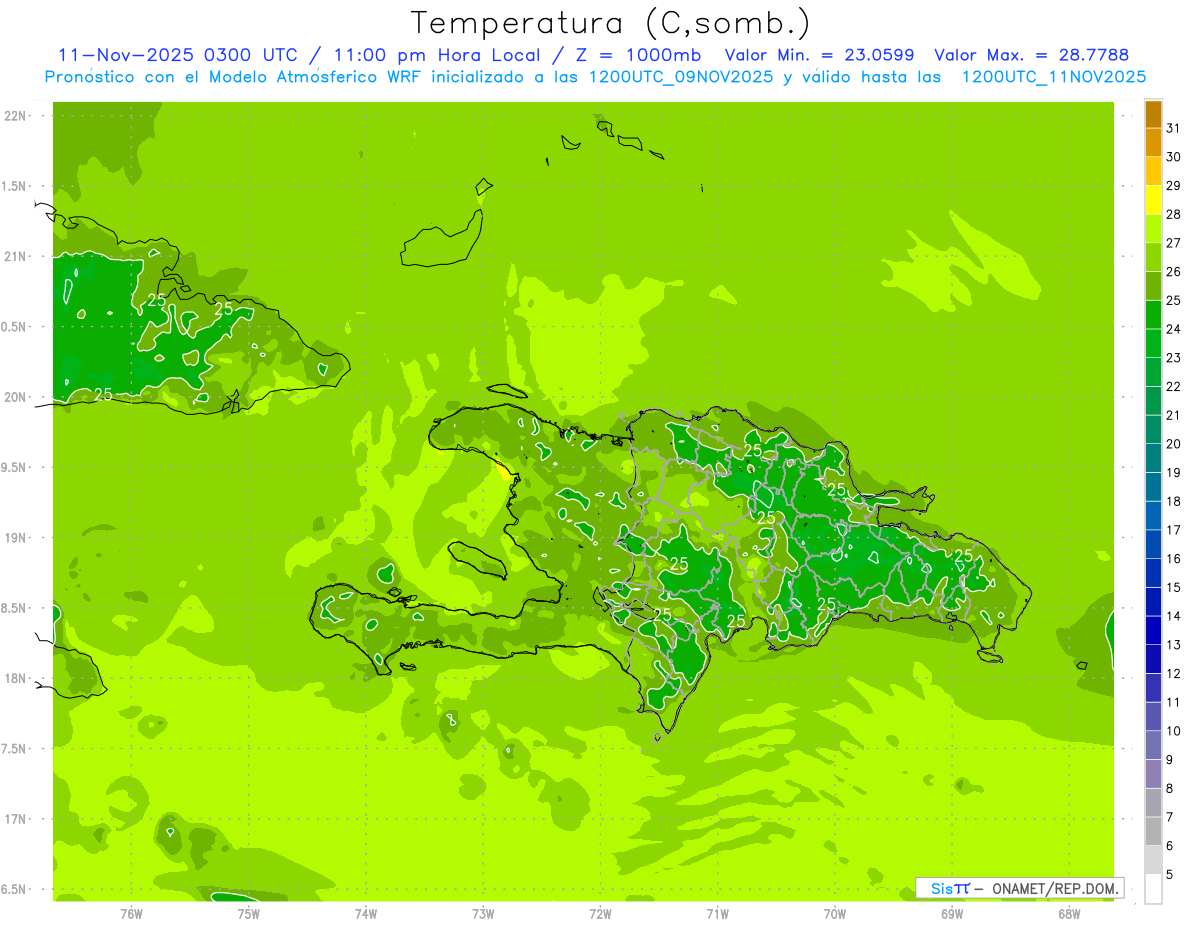Click the color scale label "5"
1200x927 pixels.
[x=1170, y=875]
